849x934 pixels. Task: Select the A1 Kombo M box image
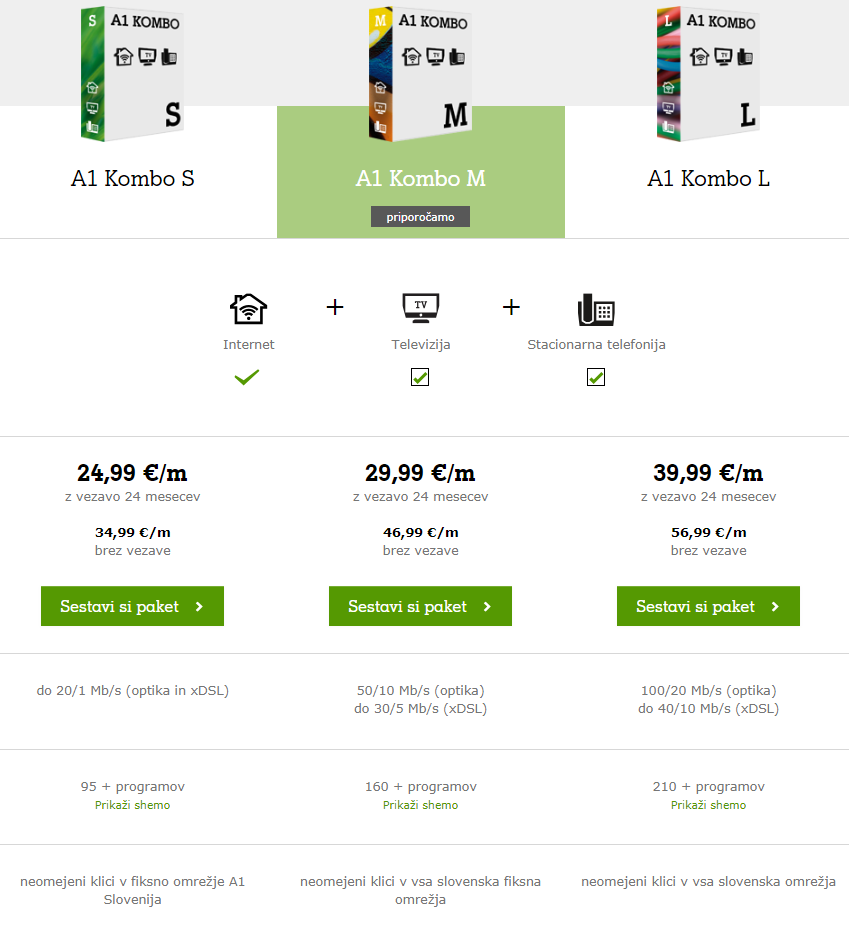[420, 73]
